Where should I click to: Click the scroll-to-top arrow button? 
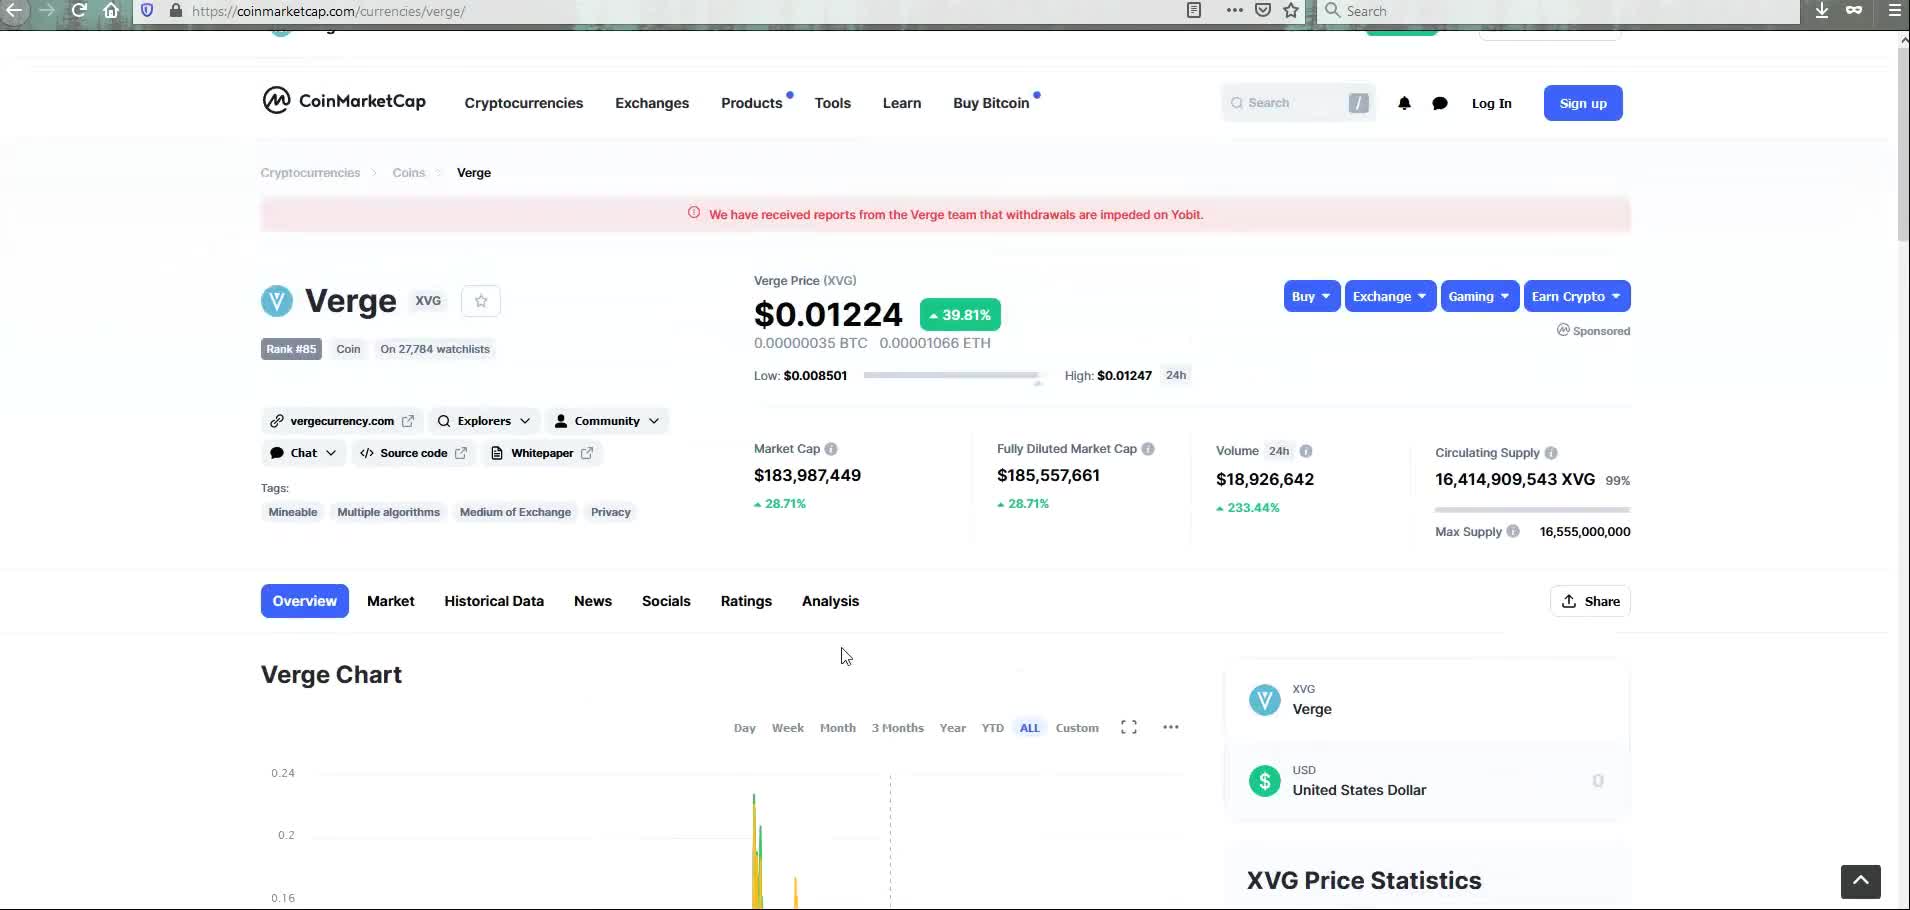(1861, 882)
